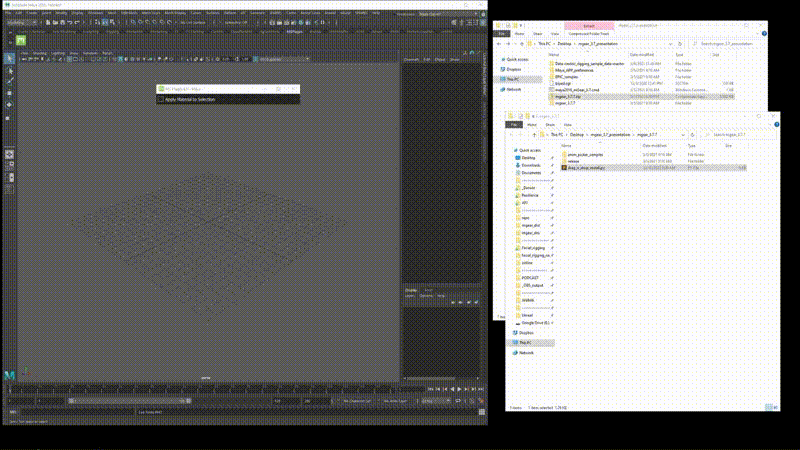Undo using the status line arrow
This screenshot has width=800, height=450.
pos(70,22)
